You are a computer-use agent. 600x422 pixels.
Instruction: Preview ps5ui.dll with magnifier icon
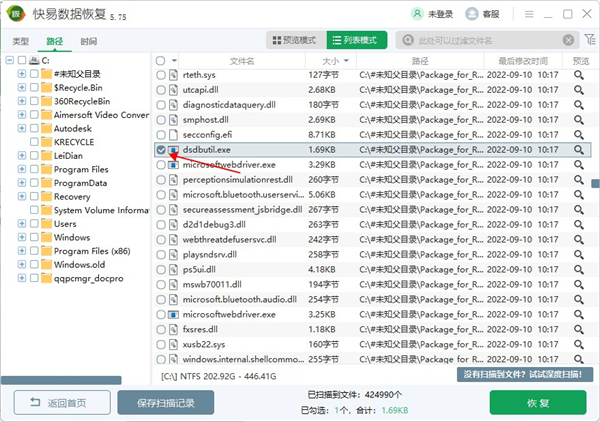pos(579,270)
